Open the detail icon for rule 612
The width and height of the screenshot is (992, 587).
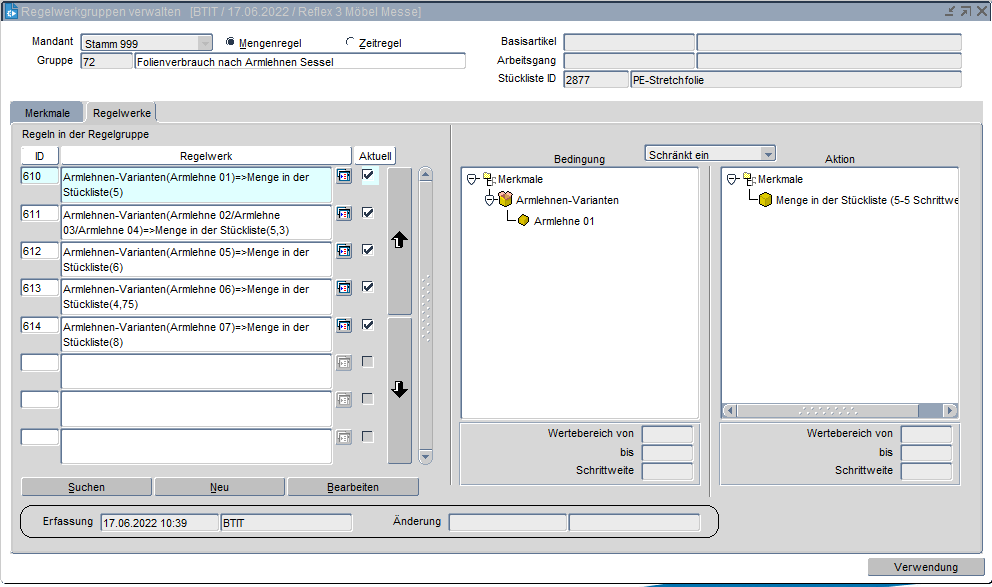coord(344,251)
